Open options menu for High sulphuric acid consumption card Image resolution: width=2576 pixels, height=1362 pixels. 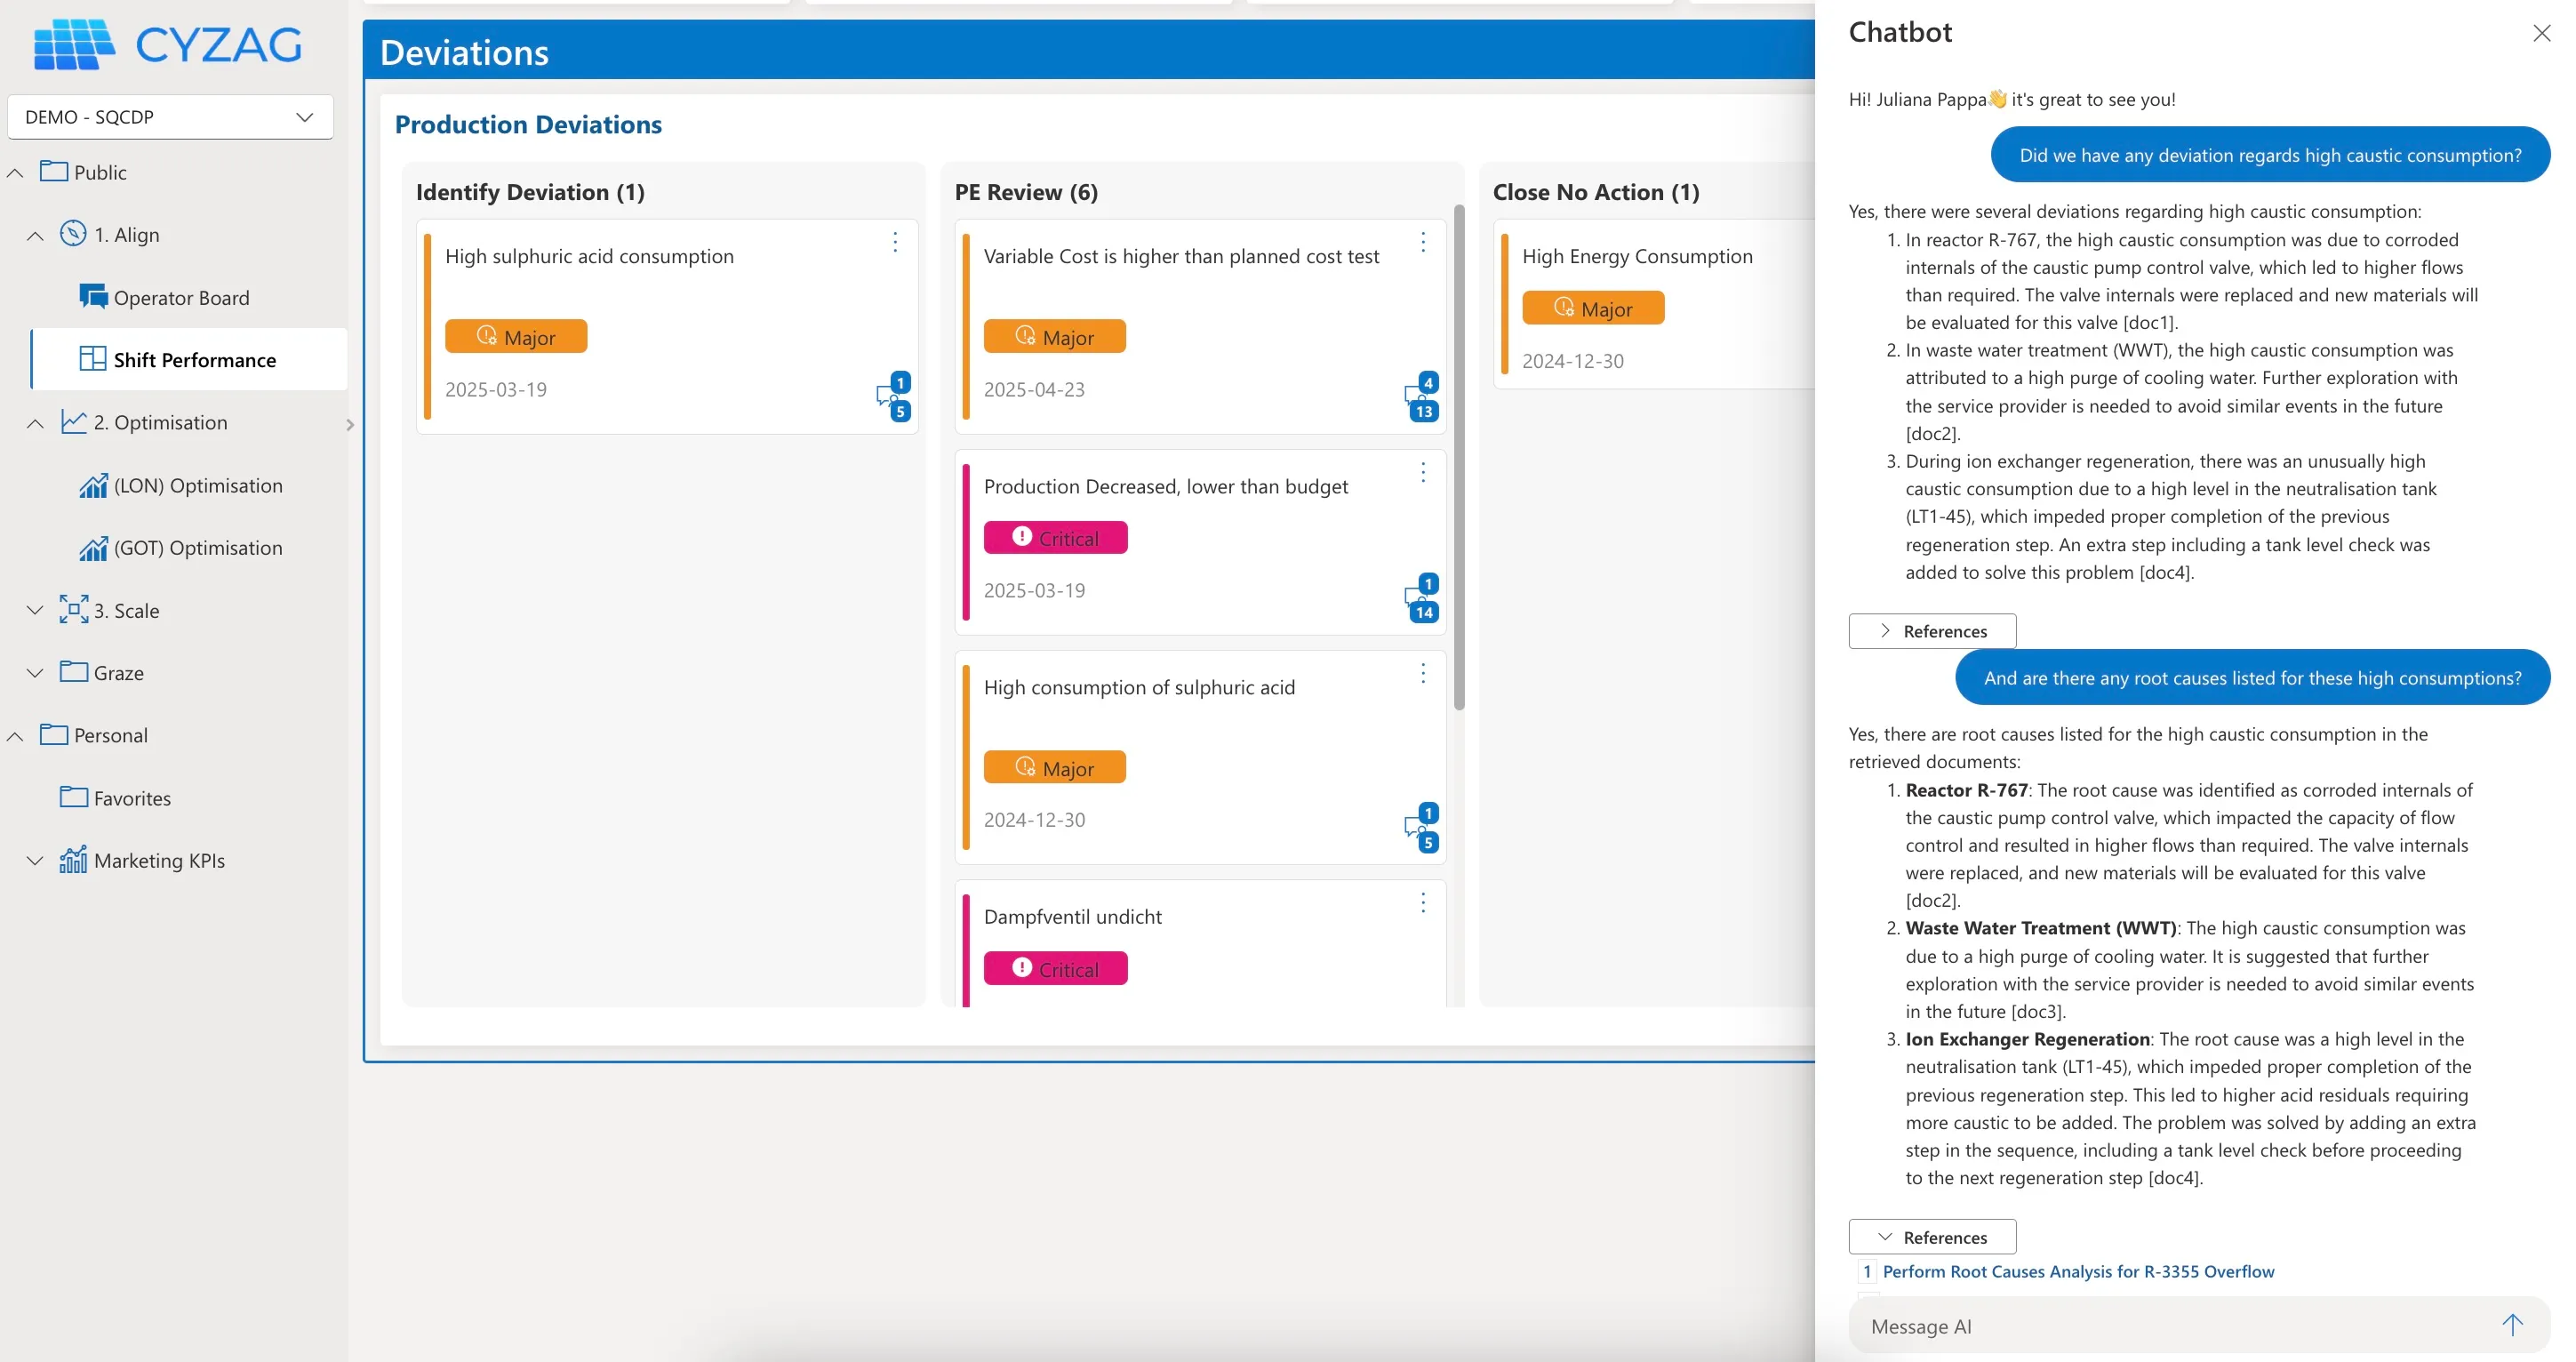pos(895,242)
